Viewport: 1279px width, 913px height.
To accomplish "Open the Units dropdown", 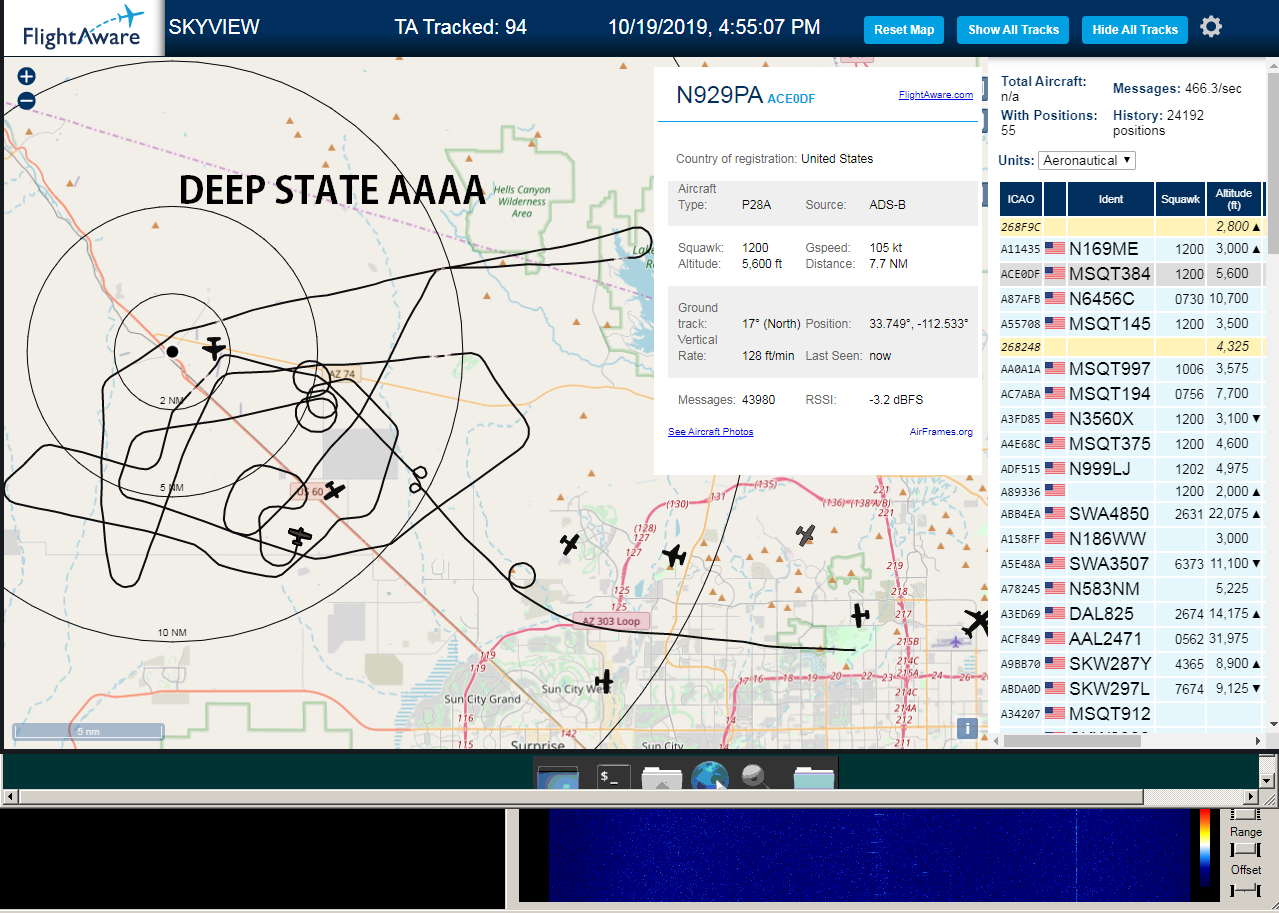I will [1087, 160].
